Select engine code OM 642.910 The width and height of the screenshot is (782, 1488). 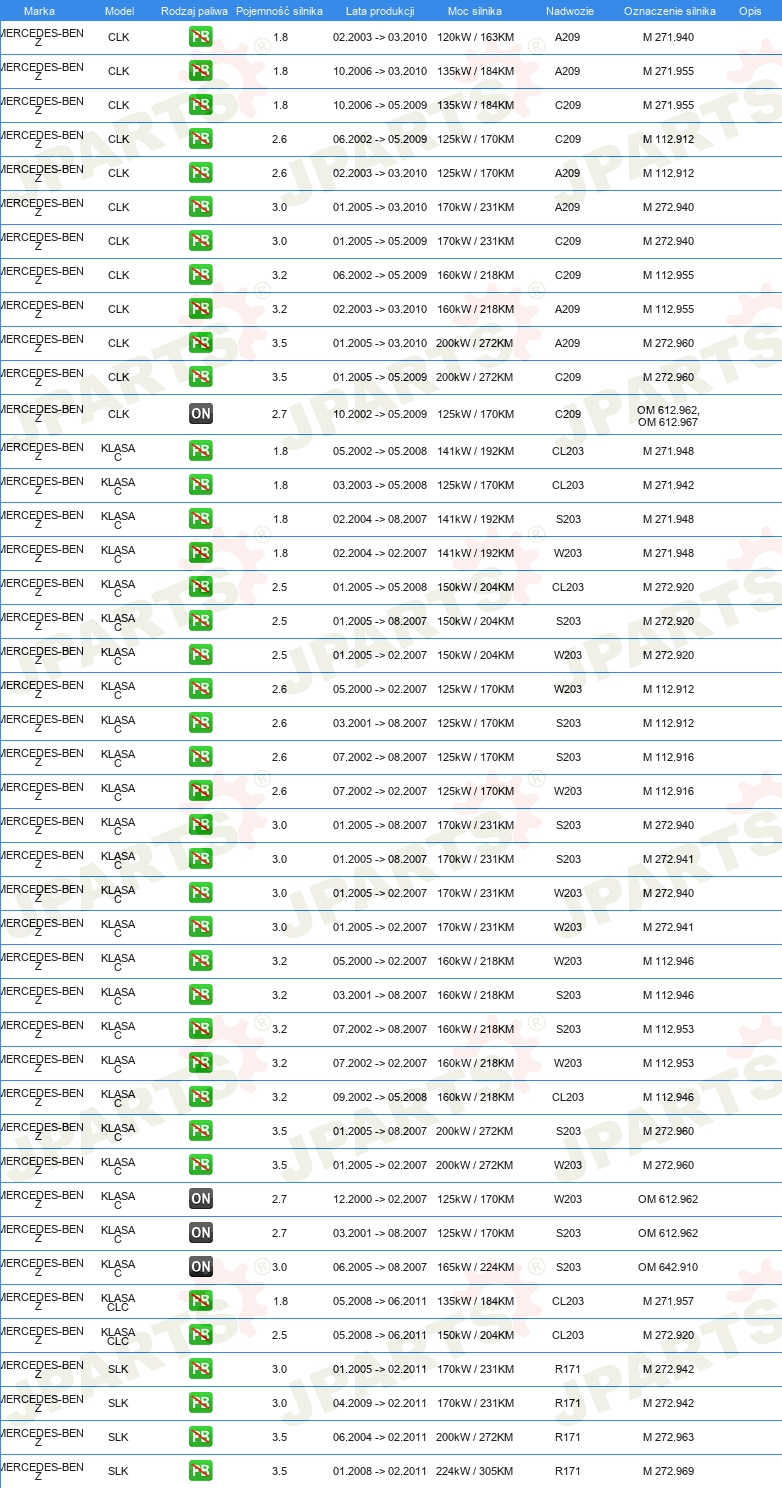coord(668,1267)
